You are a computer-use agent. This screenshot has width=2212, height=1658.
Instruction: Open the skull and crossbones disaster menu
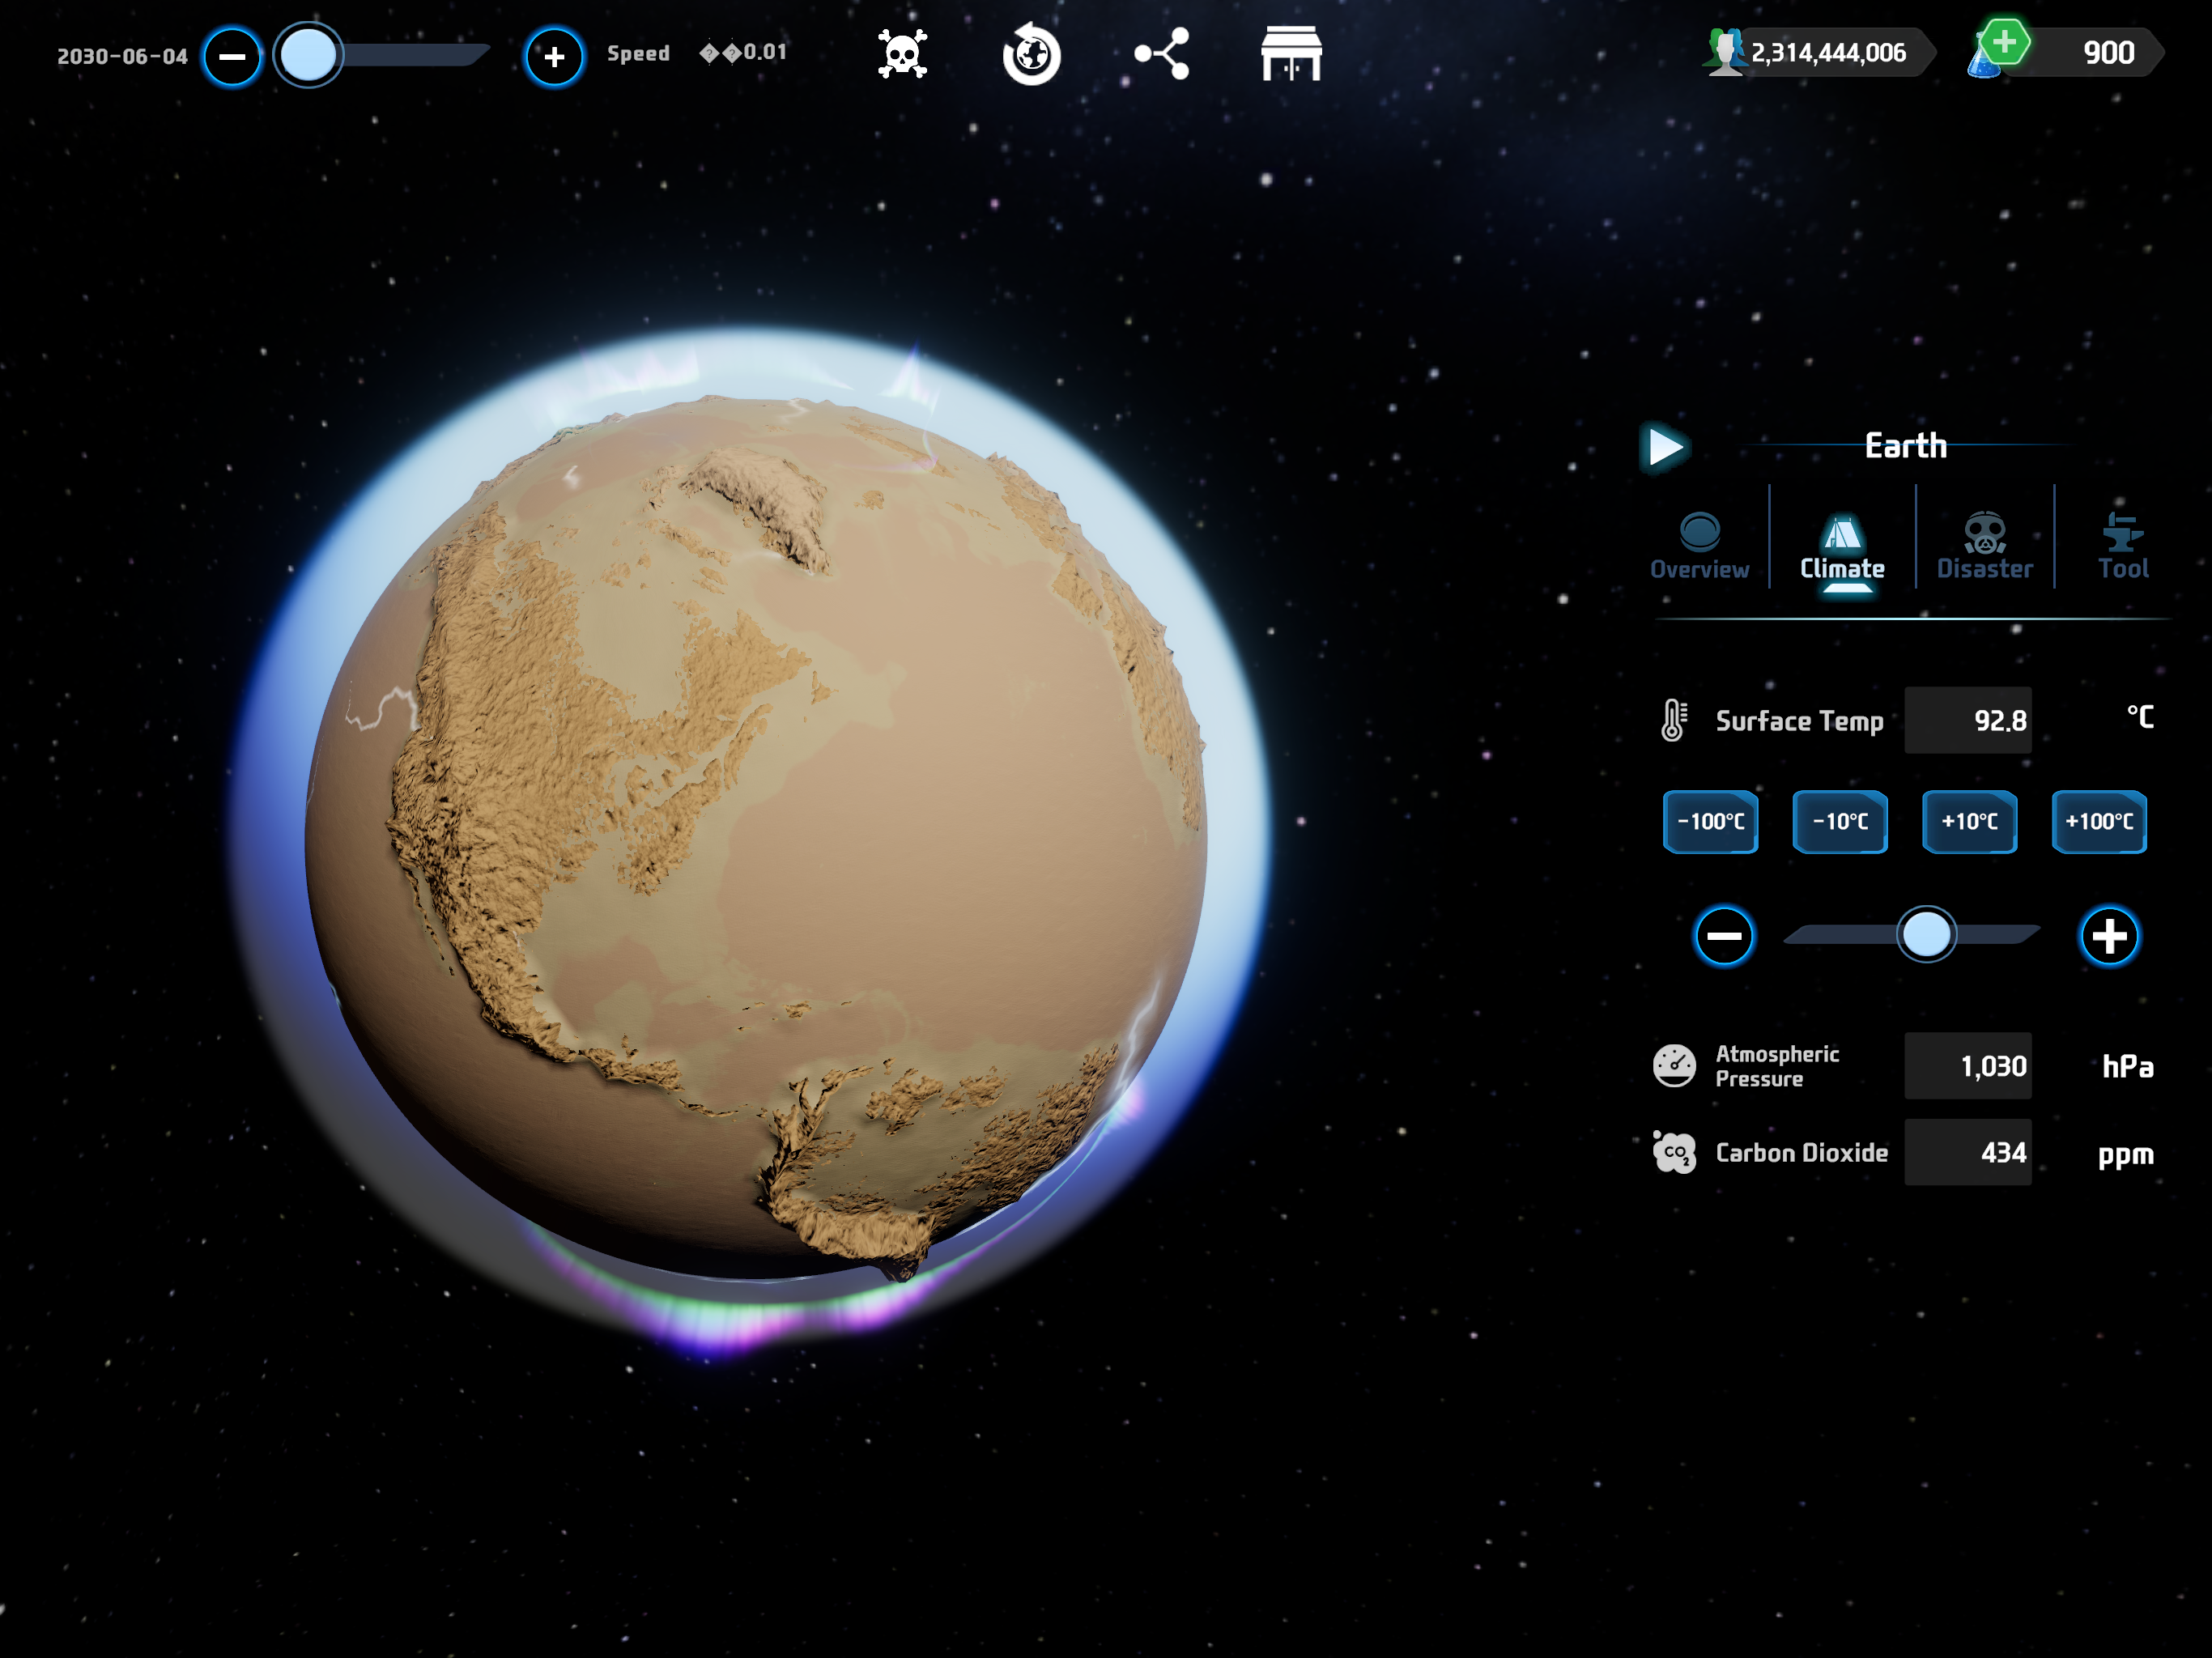pyautogui.click(x=902, y=54)
